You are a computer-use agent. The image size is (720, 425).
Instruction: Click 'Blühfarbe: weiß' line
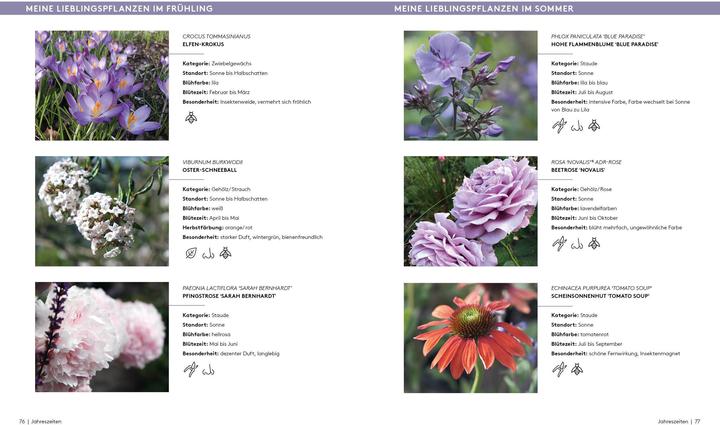(202, 208)
